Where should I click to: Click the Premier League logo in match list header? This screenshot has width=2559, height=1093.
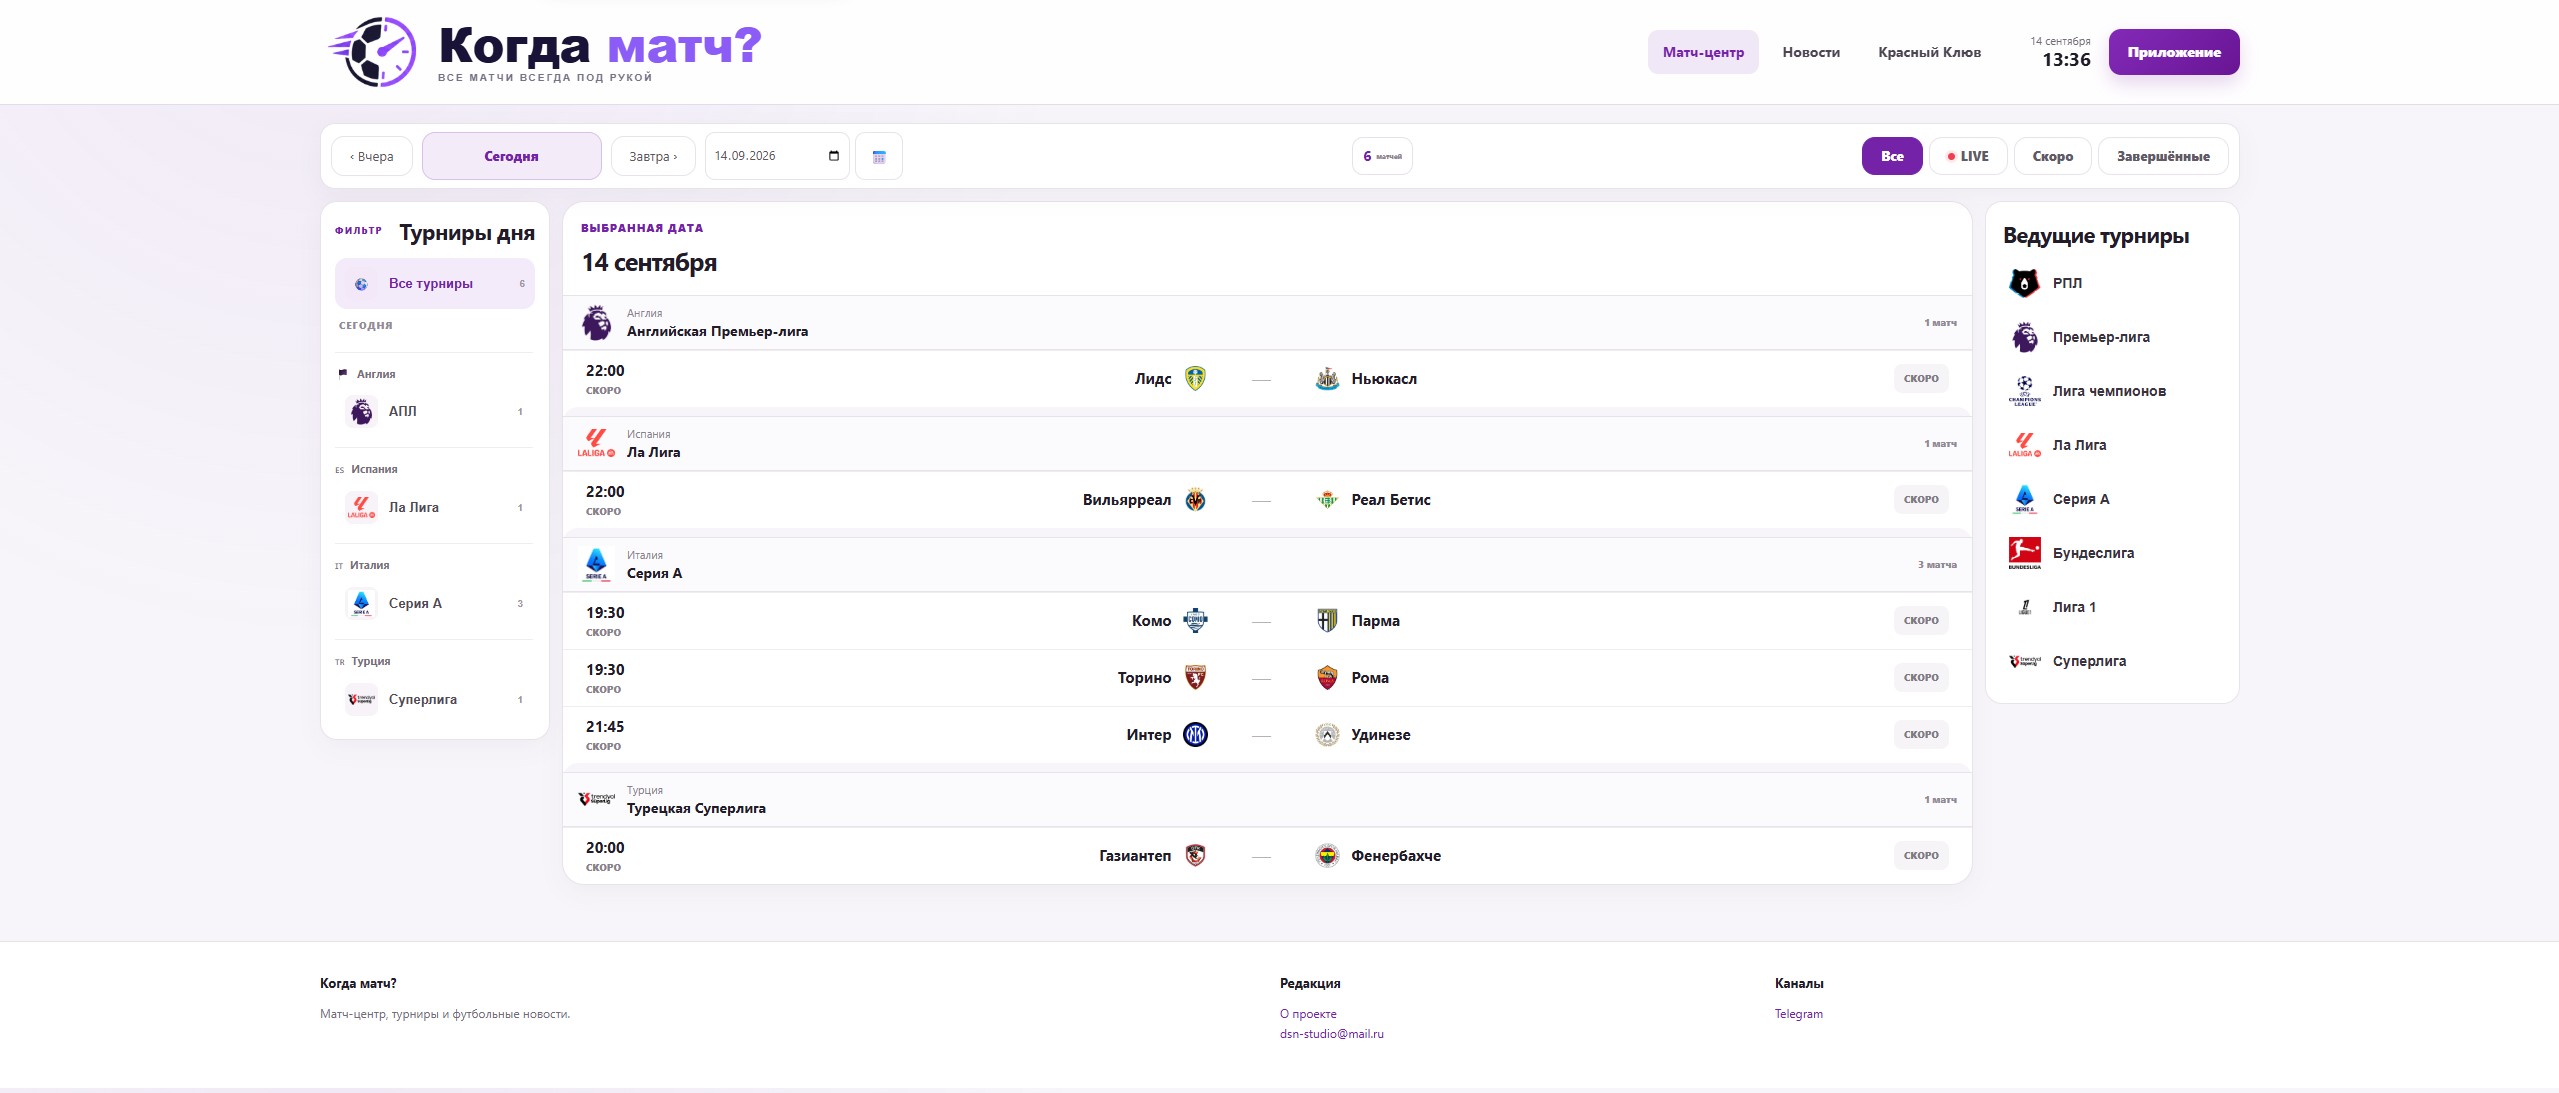coord(596,322)
